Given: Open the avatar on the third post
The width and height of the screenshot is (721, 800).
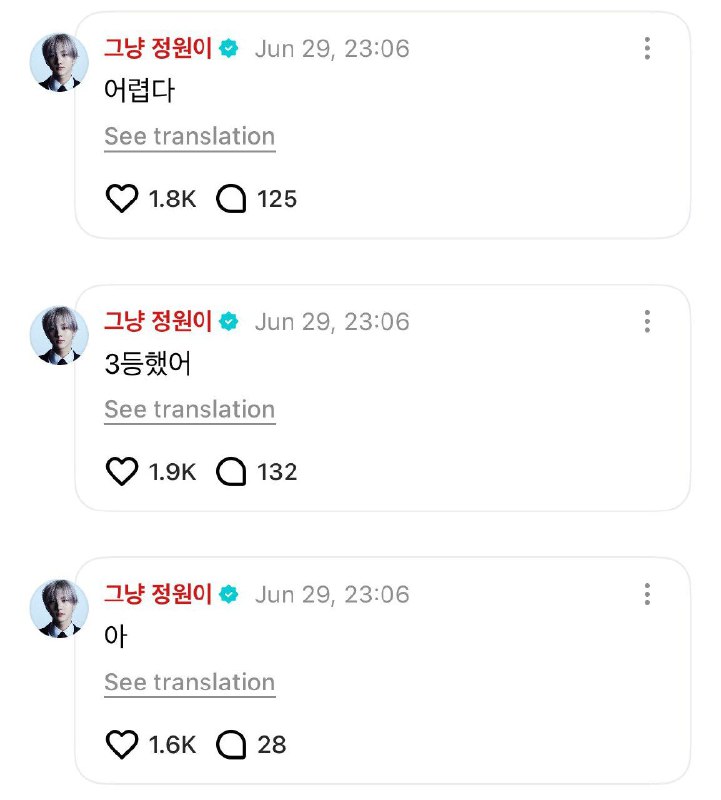Looking at the screenshot, I should coord(59,608).
